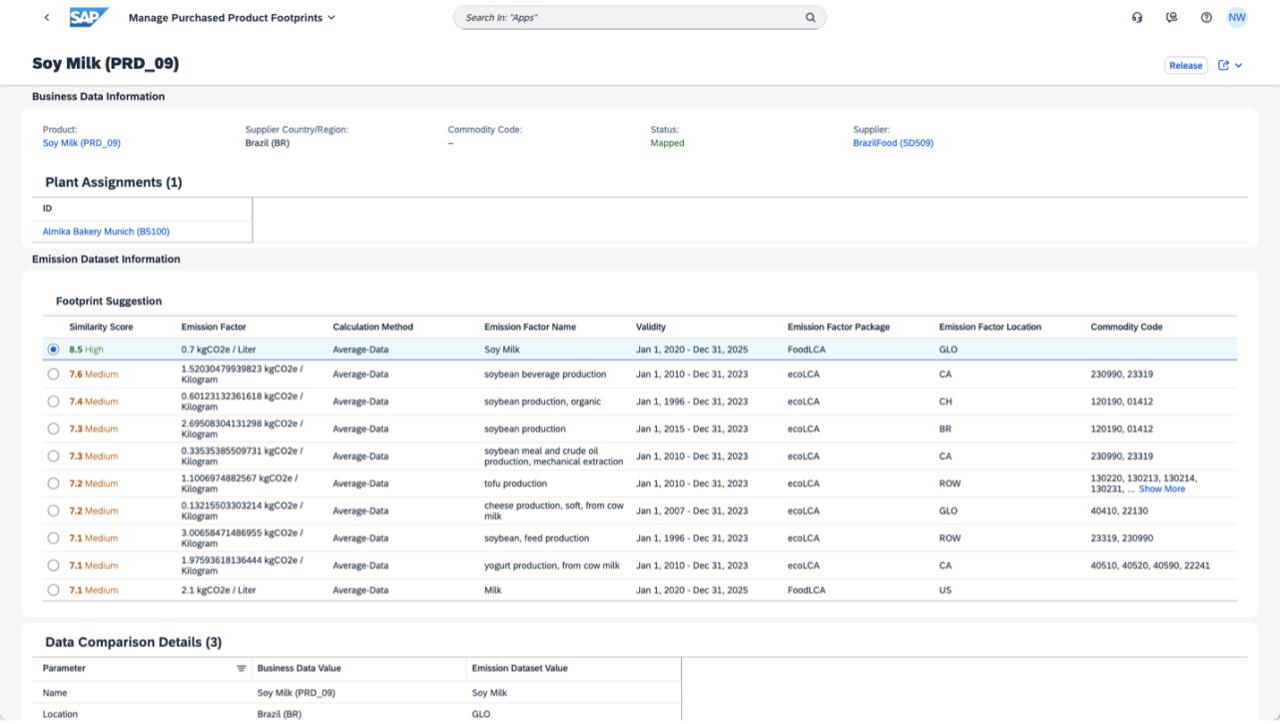Viewport: 1280px width, 724px height.
Task: Click the share export icon
Action: coord(1223,65)
